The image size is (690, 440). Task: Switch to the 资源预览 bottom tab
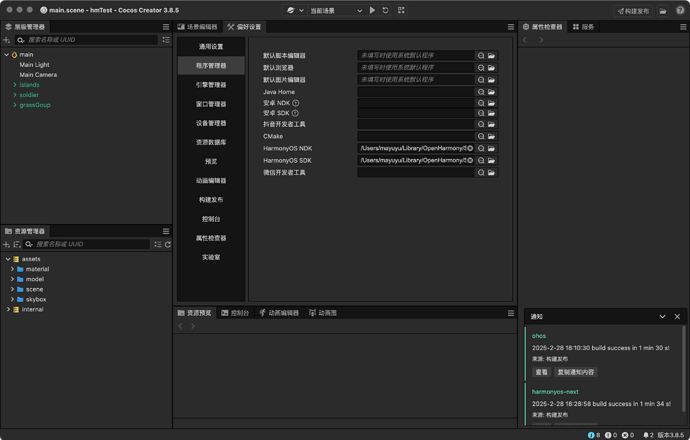pos(195,313)
